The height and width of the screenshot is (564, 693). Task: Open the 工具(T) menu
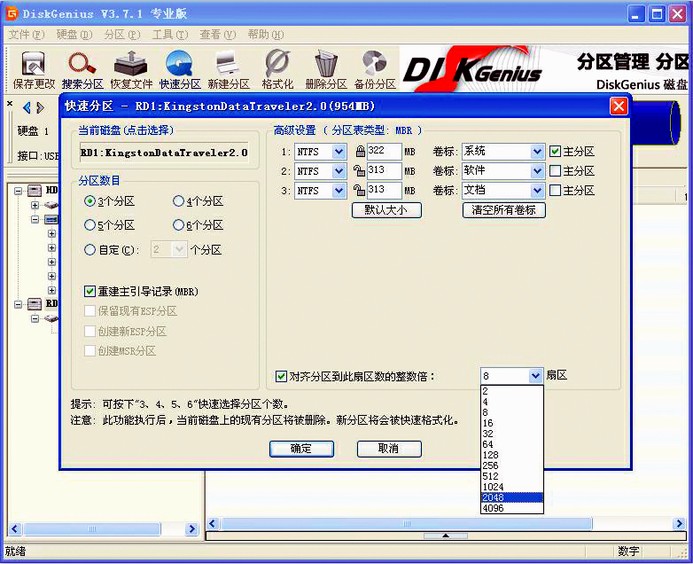pos(170,34)
